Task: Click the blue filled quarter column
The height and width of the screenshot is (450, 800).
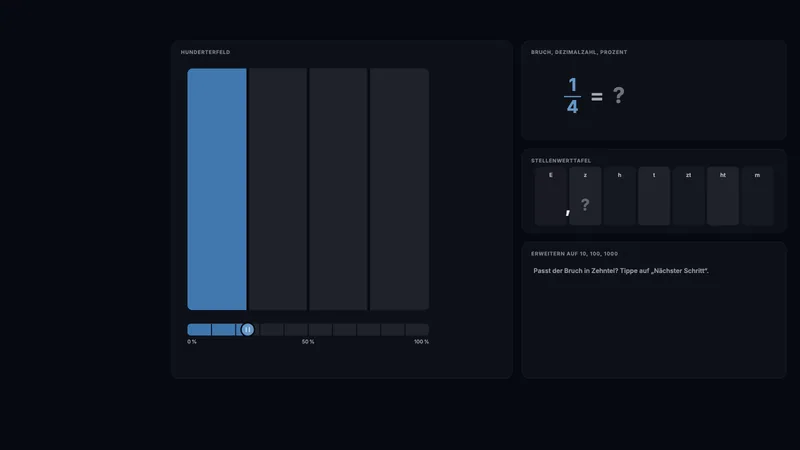Action: (217, 189)
